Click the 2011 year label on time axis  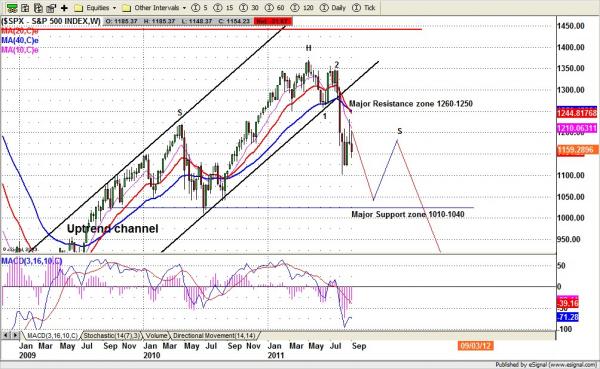pos(276,355)
